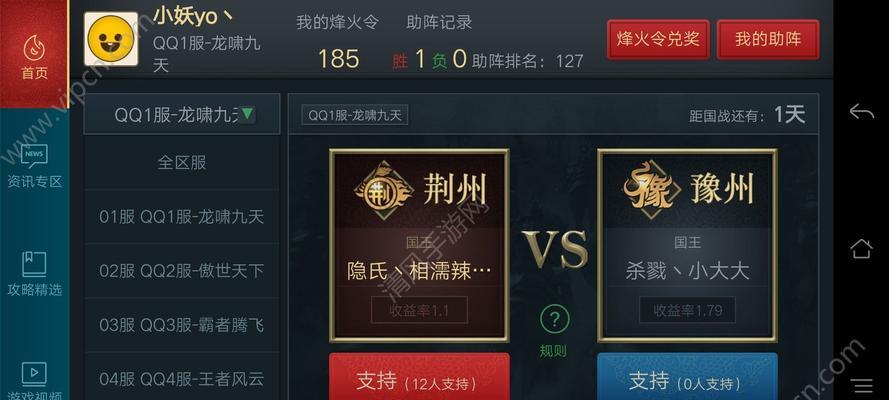This screenshot has width=889, height=400.
Task: Select 02服 QQ2服-傲世天下 server
Action: (182, 270)
